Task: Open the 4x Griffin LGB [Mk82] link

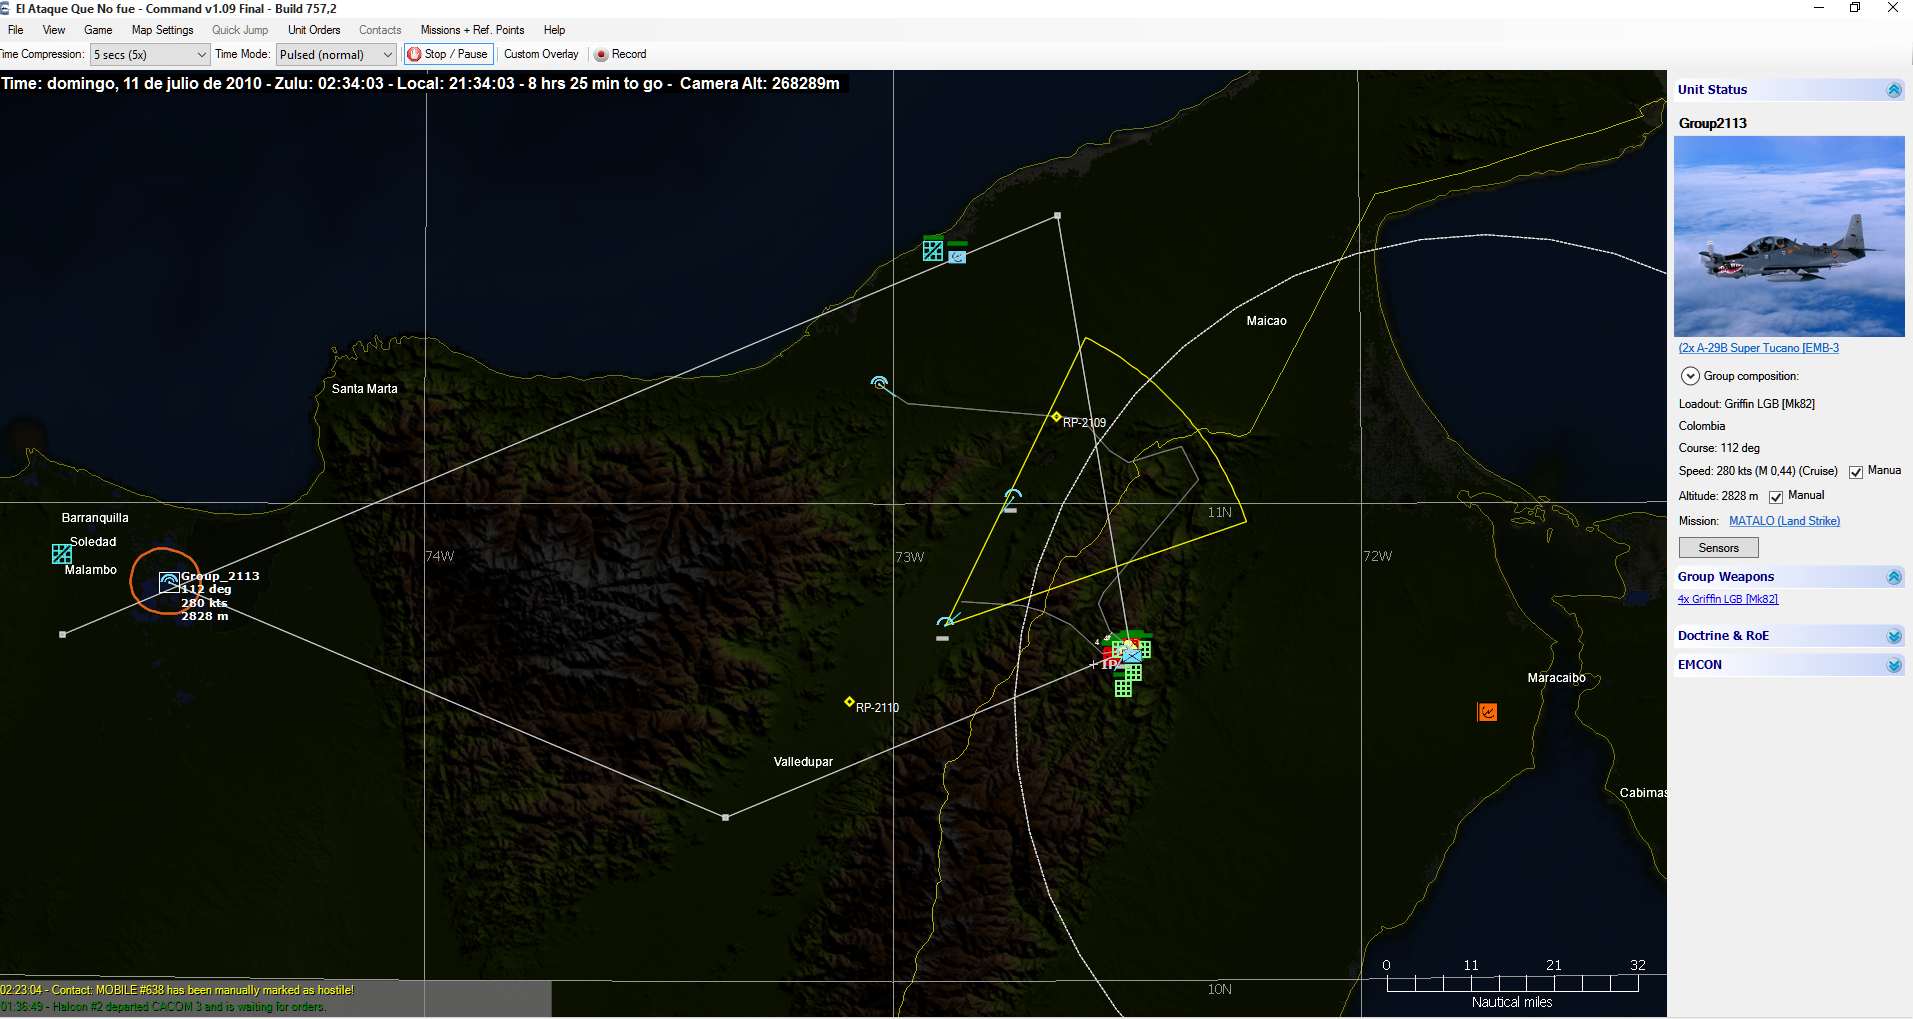Action: pos(1727,599)
